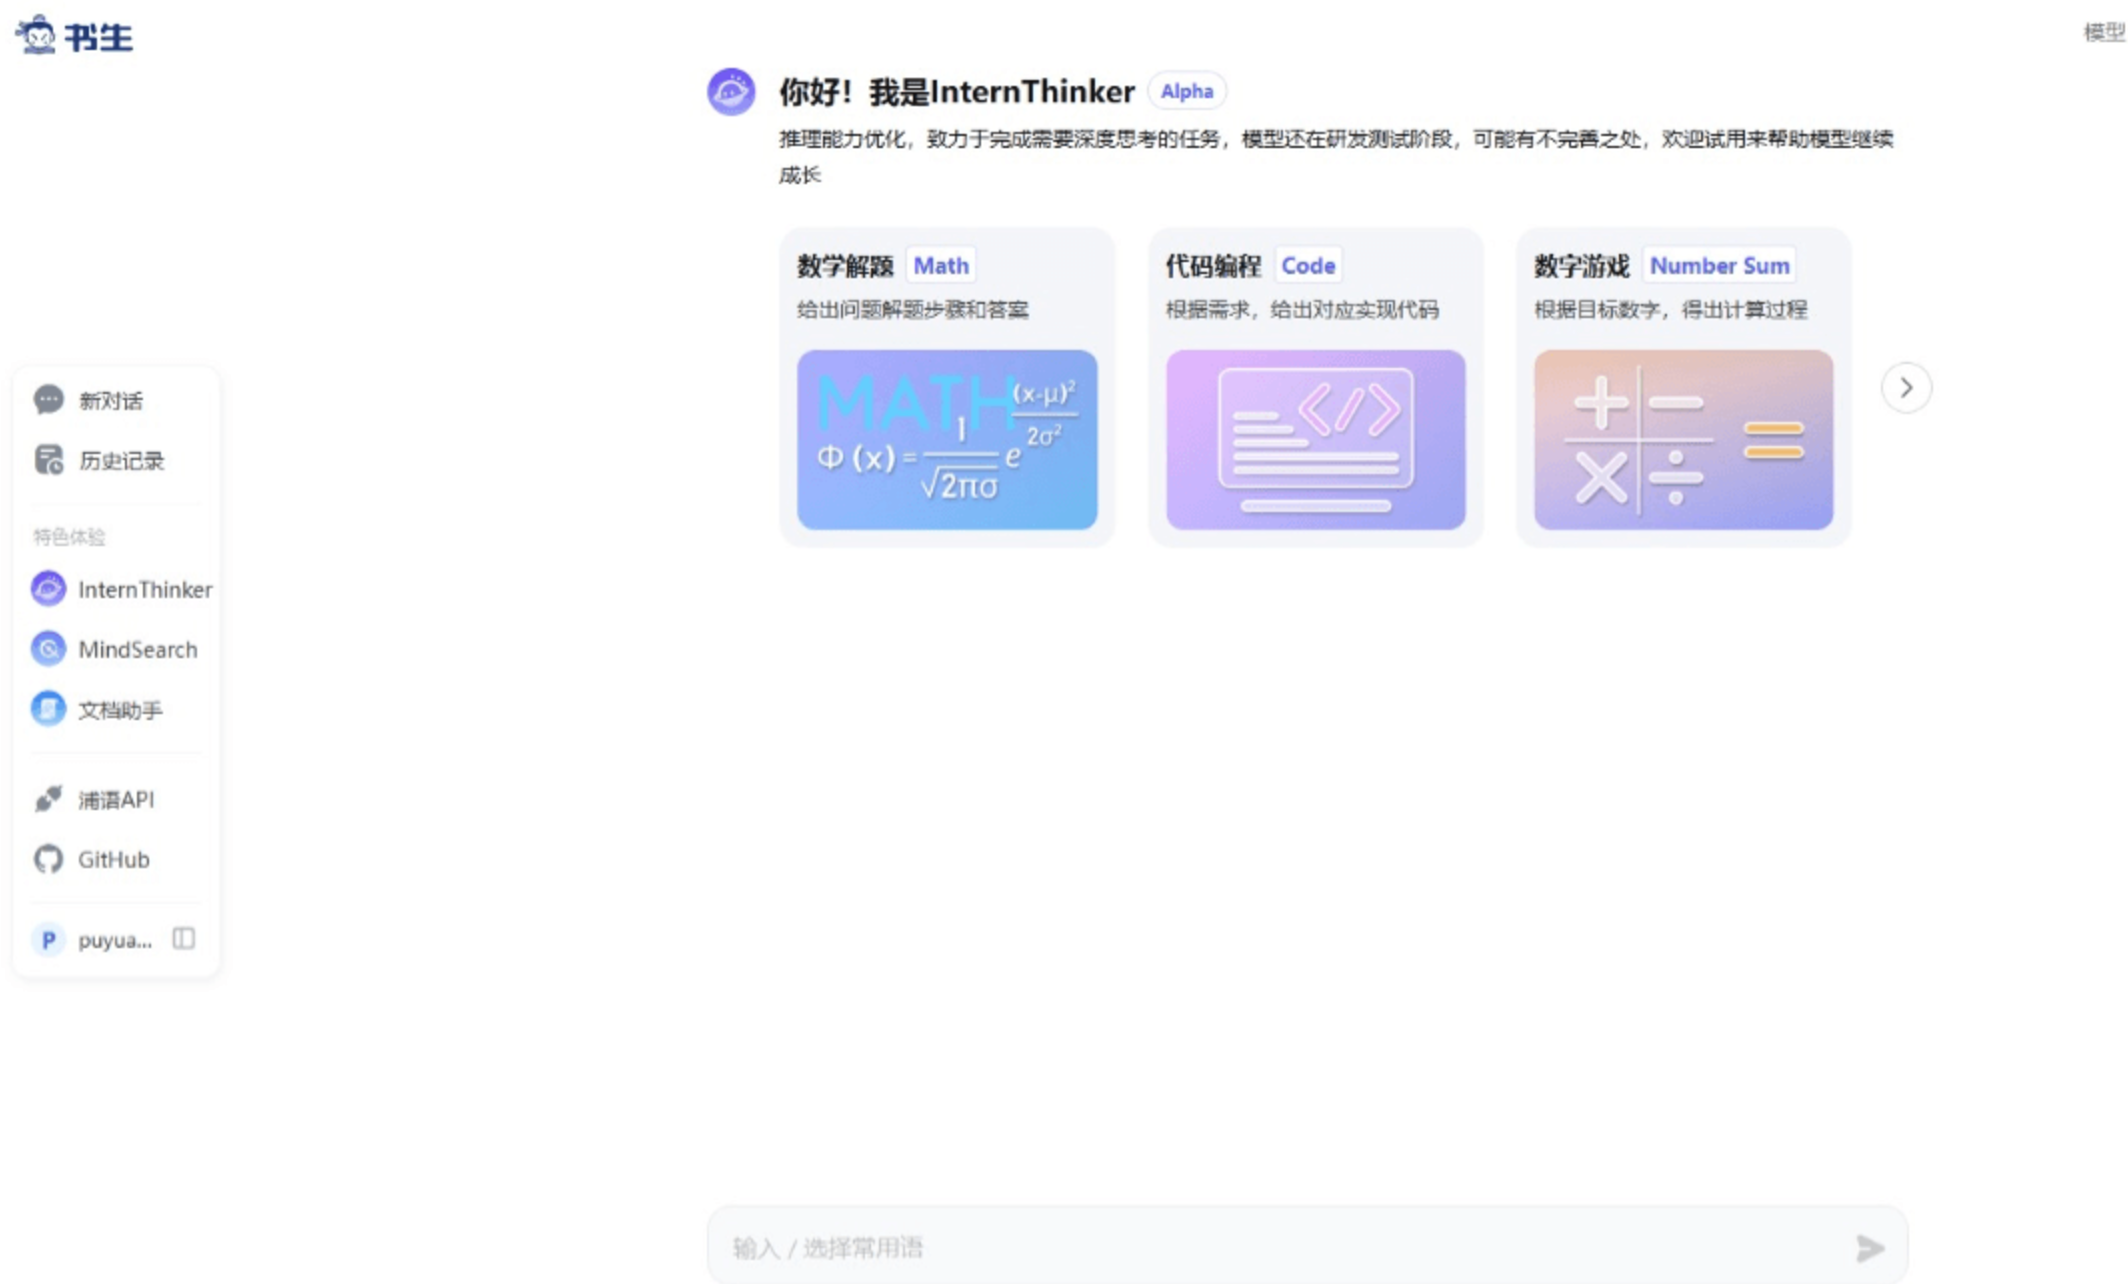Click the Math tag label

(x=941, y=266)
